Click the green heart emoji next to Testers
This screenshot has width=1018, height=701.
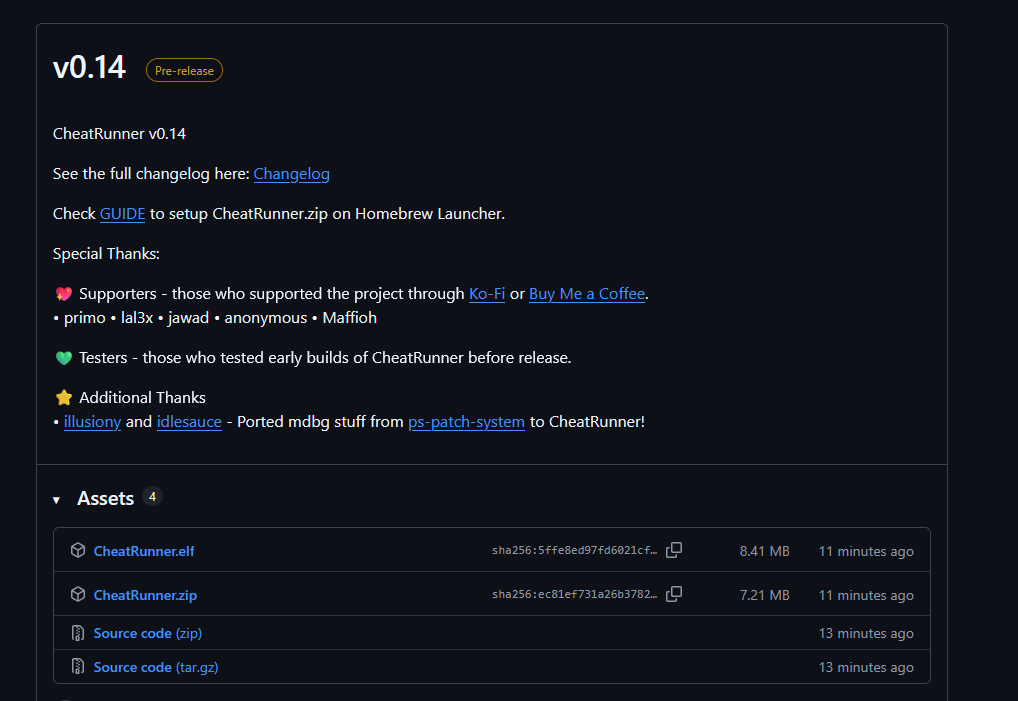tap(64, 358)
